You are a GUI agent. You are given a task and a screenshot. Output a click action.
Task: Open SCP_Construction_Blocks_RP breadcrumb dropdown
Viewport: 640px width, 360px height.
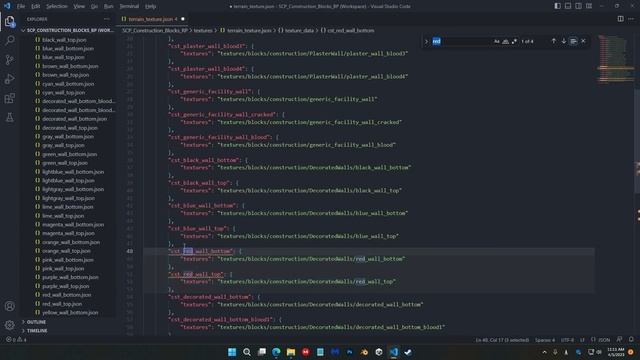(155, 31)
